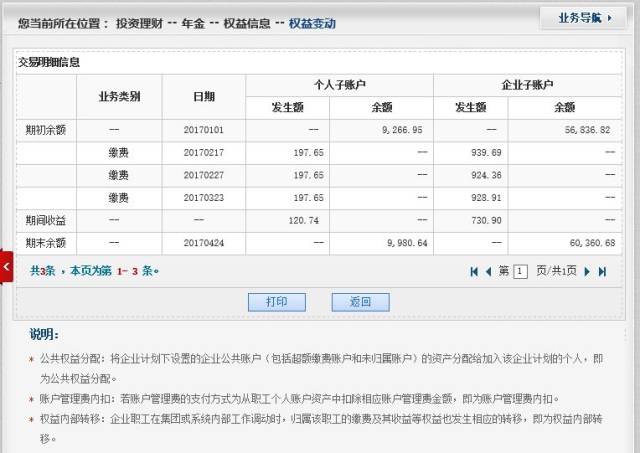Click the 返回 back button
The image size is (640, 453).
(x=360, y=302)
